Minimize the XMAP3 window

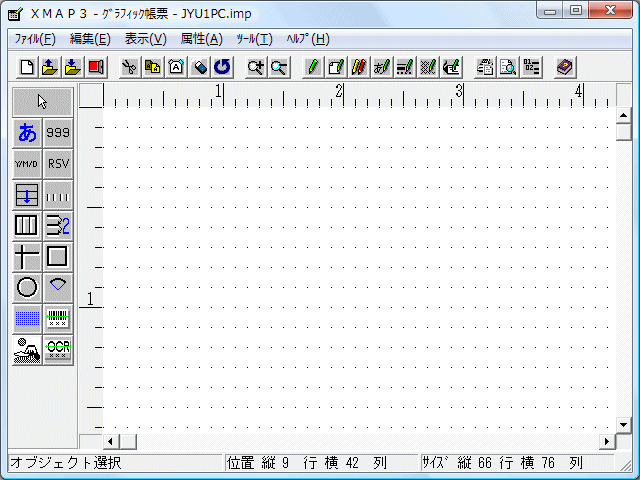click(550, 11)
